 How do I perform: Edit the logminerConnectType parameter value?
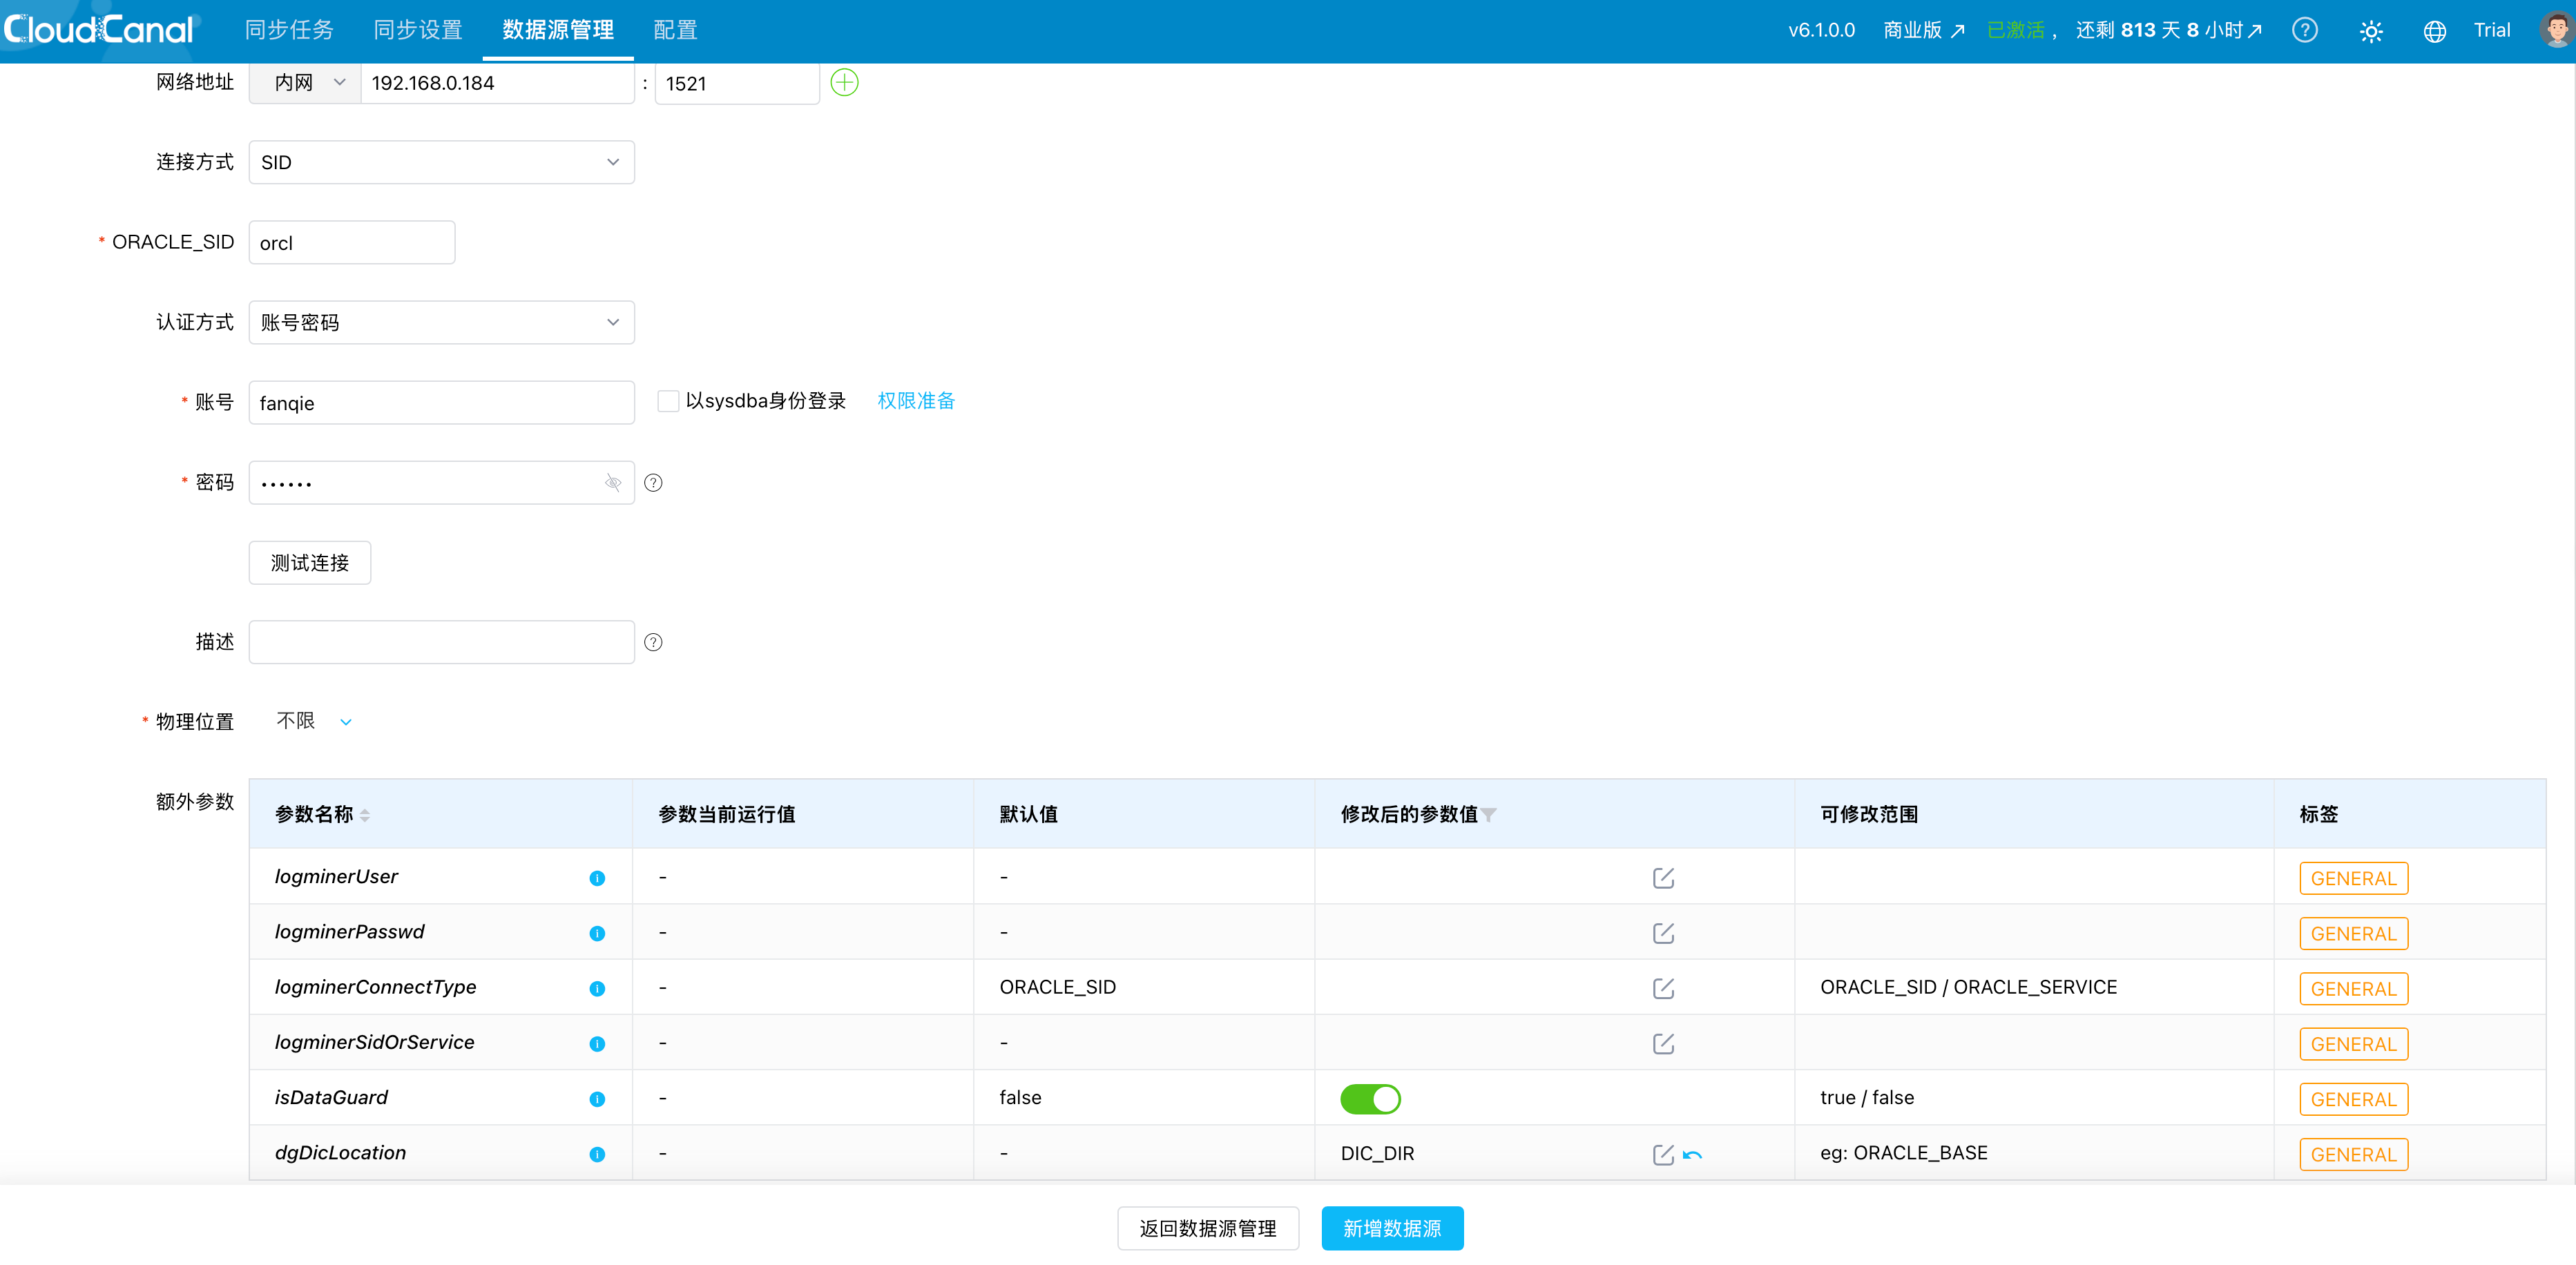click(1663, 988)
